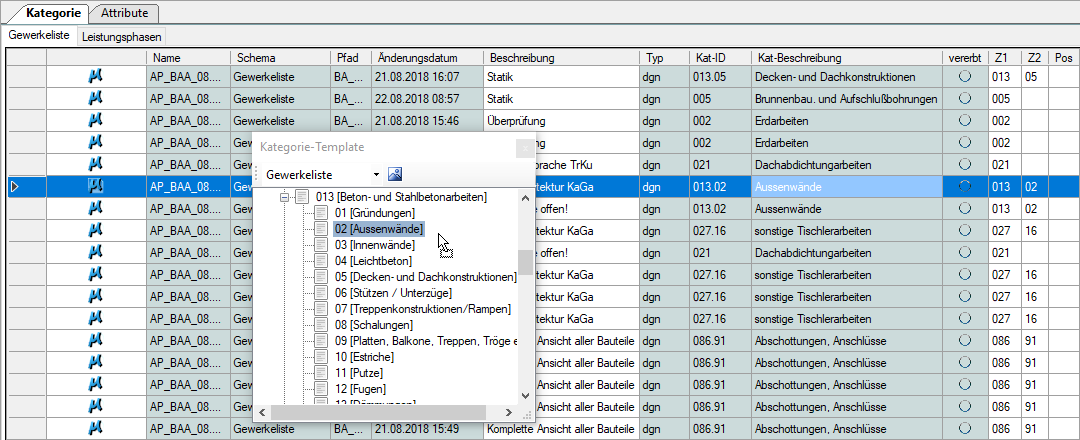Collapse the 013 Beton- und Stahlbetonarbeiten node
Viewport: 1080px width, 440px height.
tap(284, 198)
